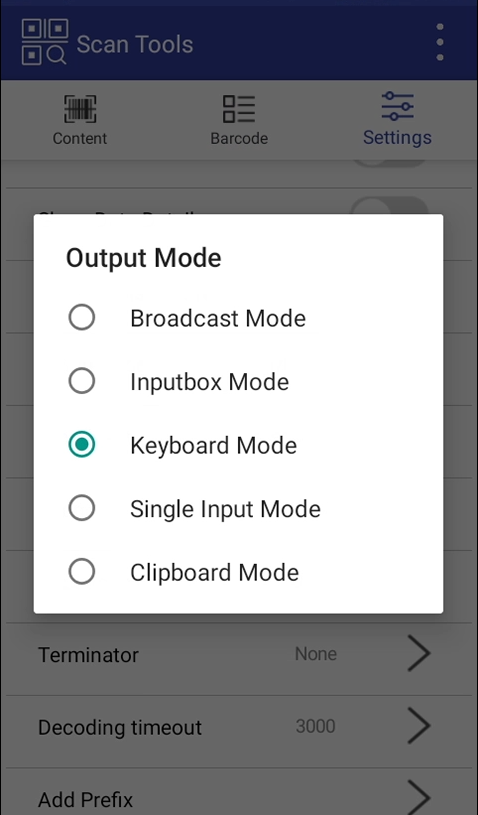Screen dimensions: 478x815
Task: Select the Single Input Mode radio button
Action: (x=82, y=508)
